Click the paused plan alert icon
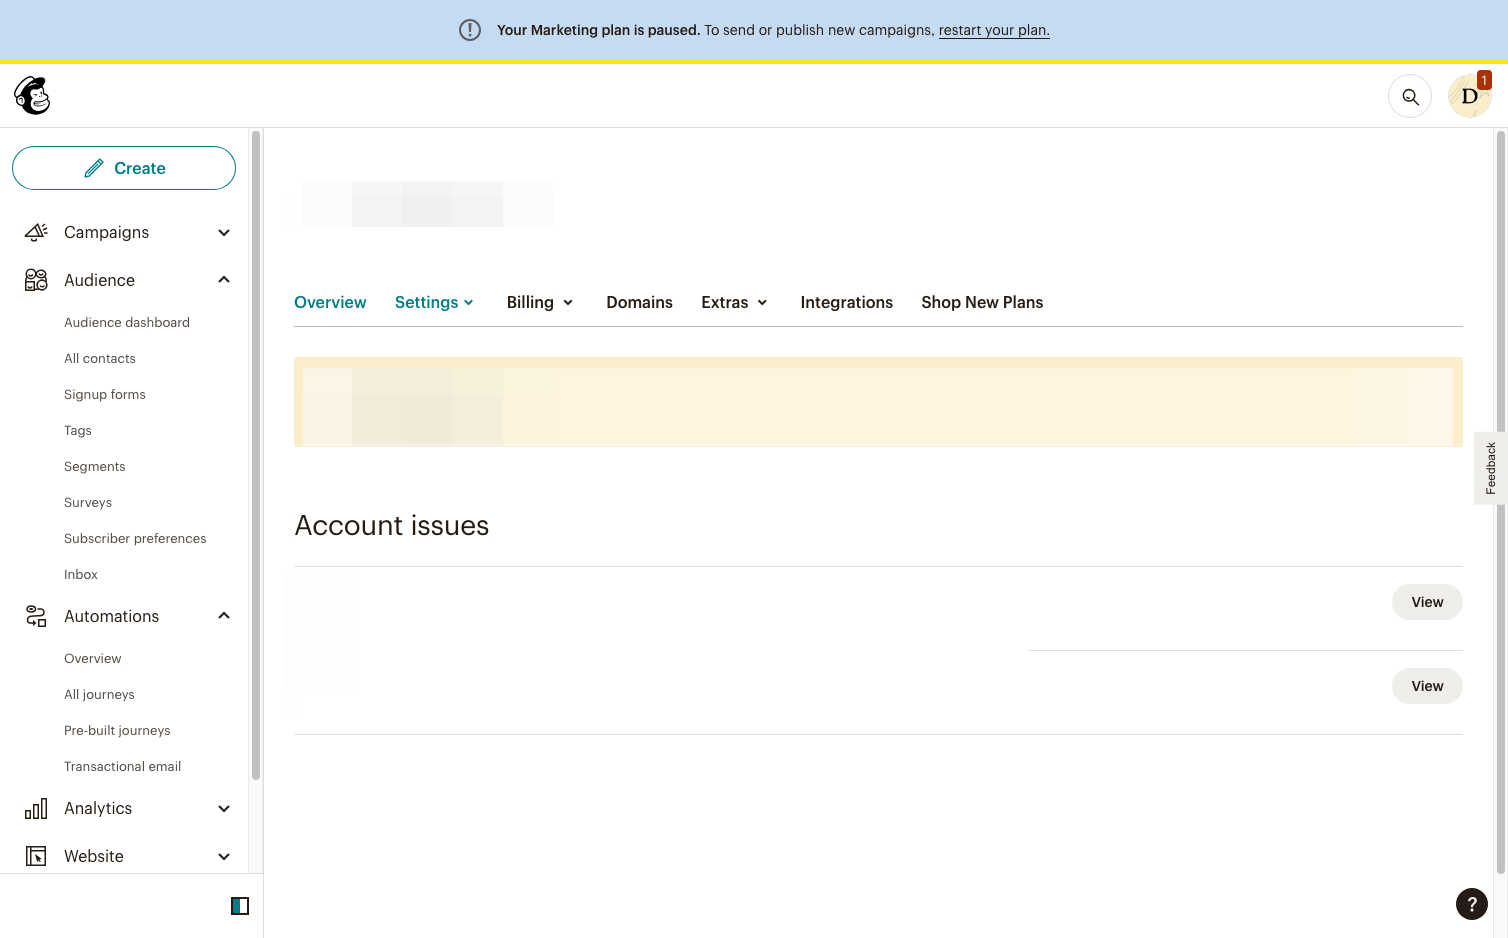The image size is (1508, 938). 470,30
